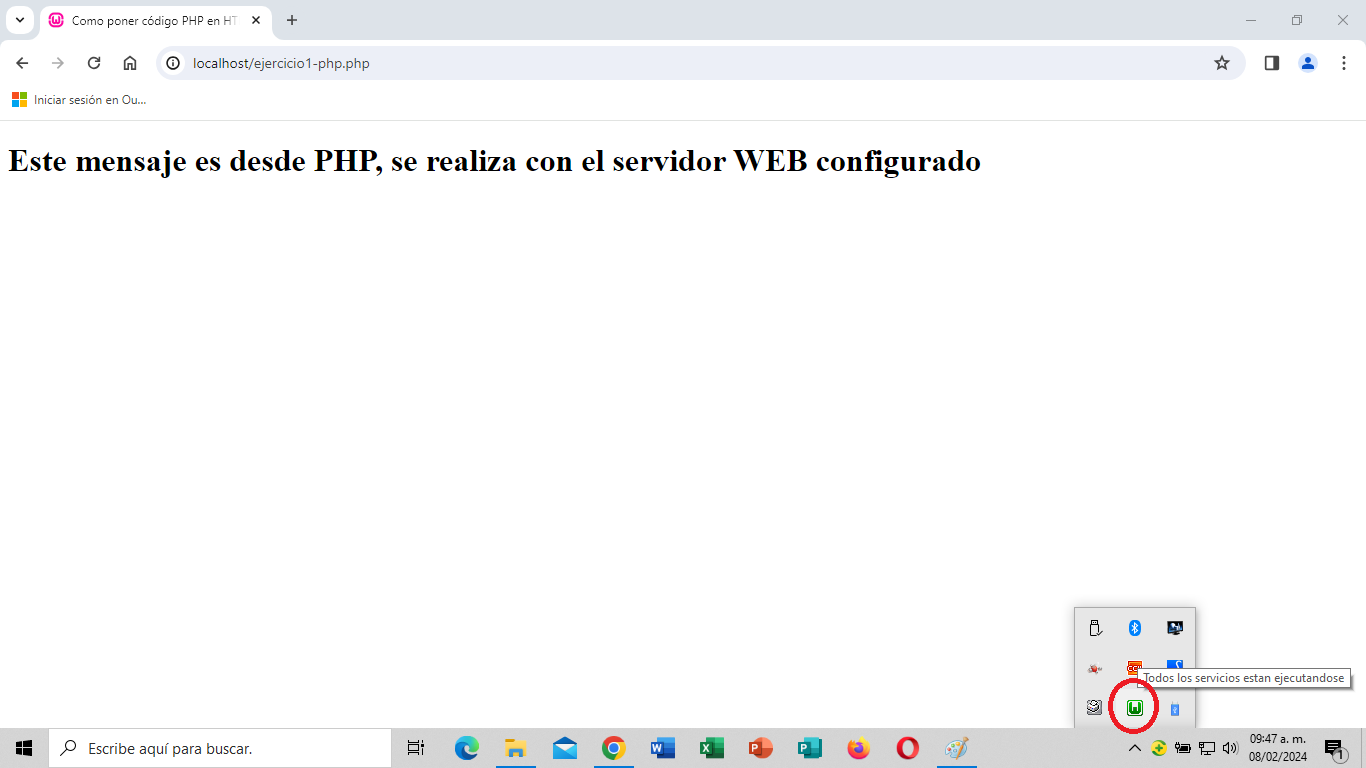Open the Bluetooth tray icon
Screen dimensions: 1366x768
[x=1135, y=628]
